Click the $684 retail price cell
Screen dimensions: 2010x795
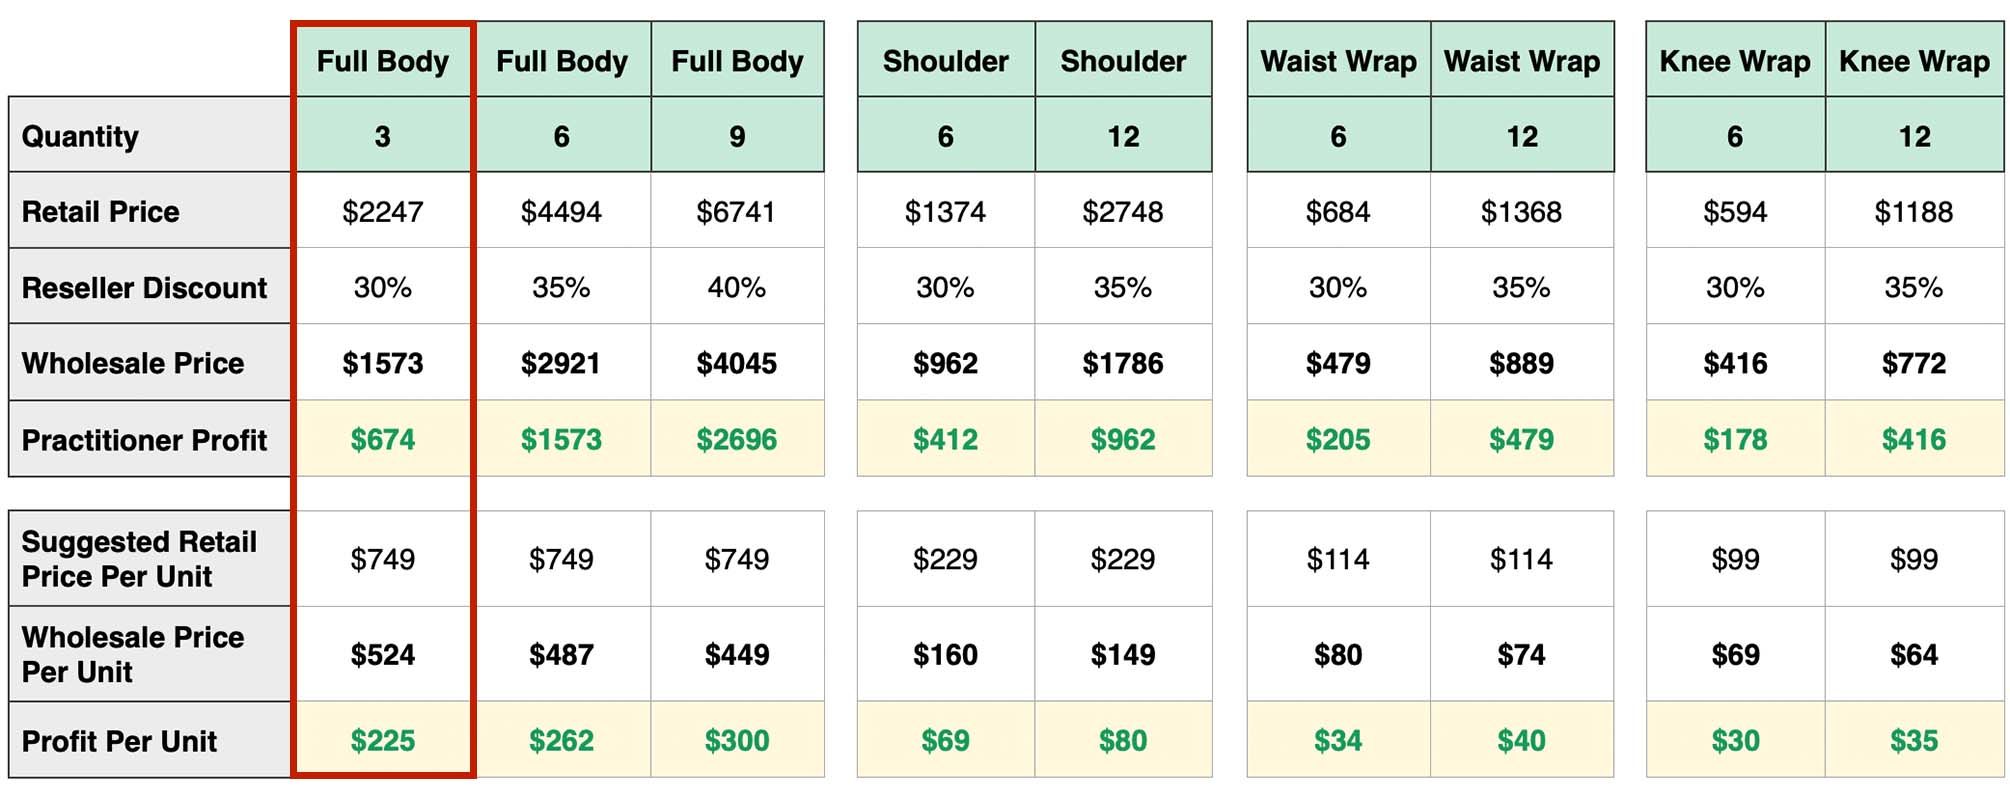[x=1339, y=211]
